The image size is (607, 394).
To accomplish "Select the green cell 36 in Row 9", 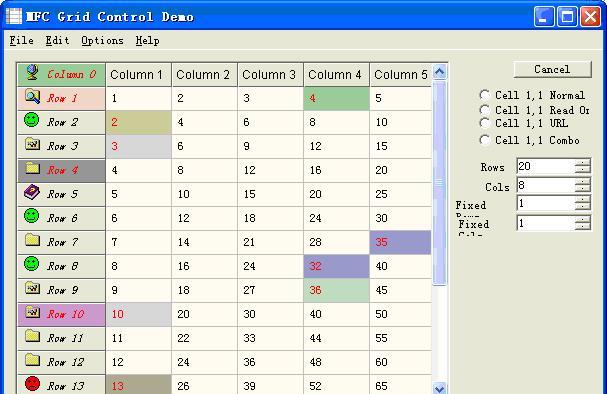I will 337,291.
